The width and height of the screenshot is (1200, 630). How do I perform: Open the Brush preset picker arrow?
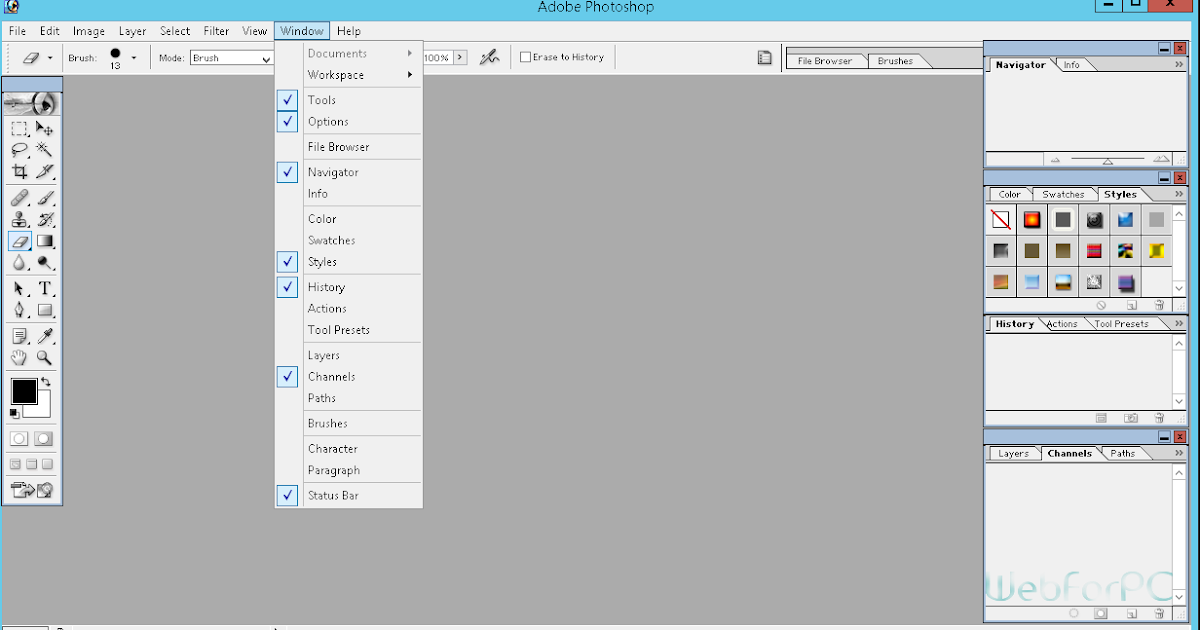click(x=133, y=58)
